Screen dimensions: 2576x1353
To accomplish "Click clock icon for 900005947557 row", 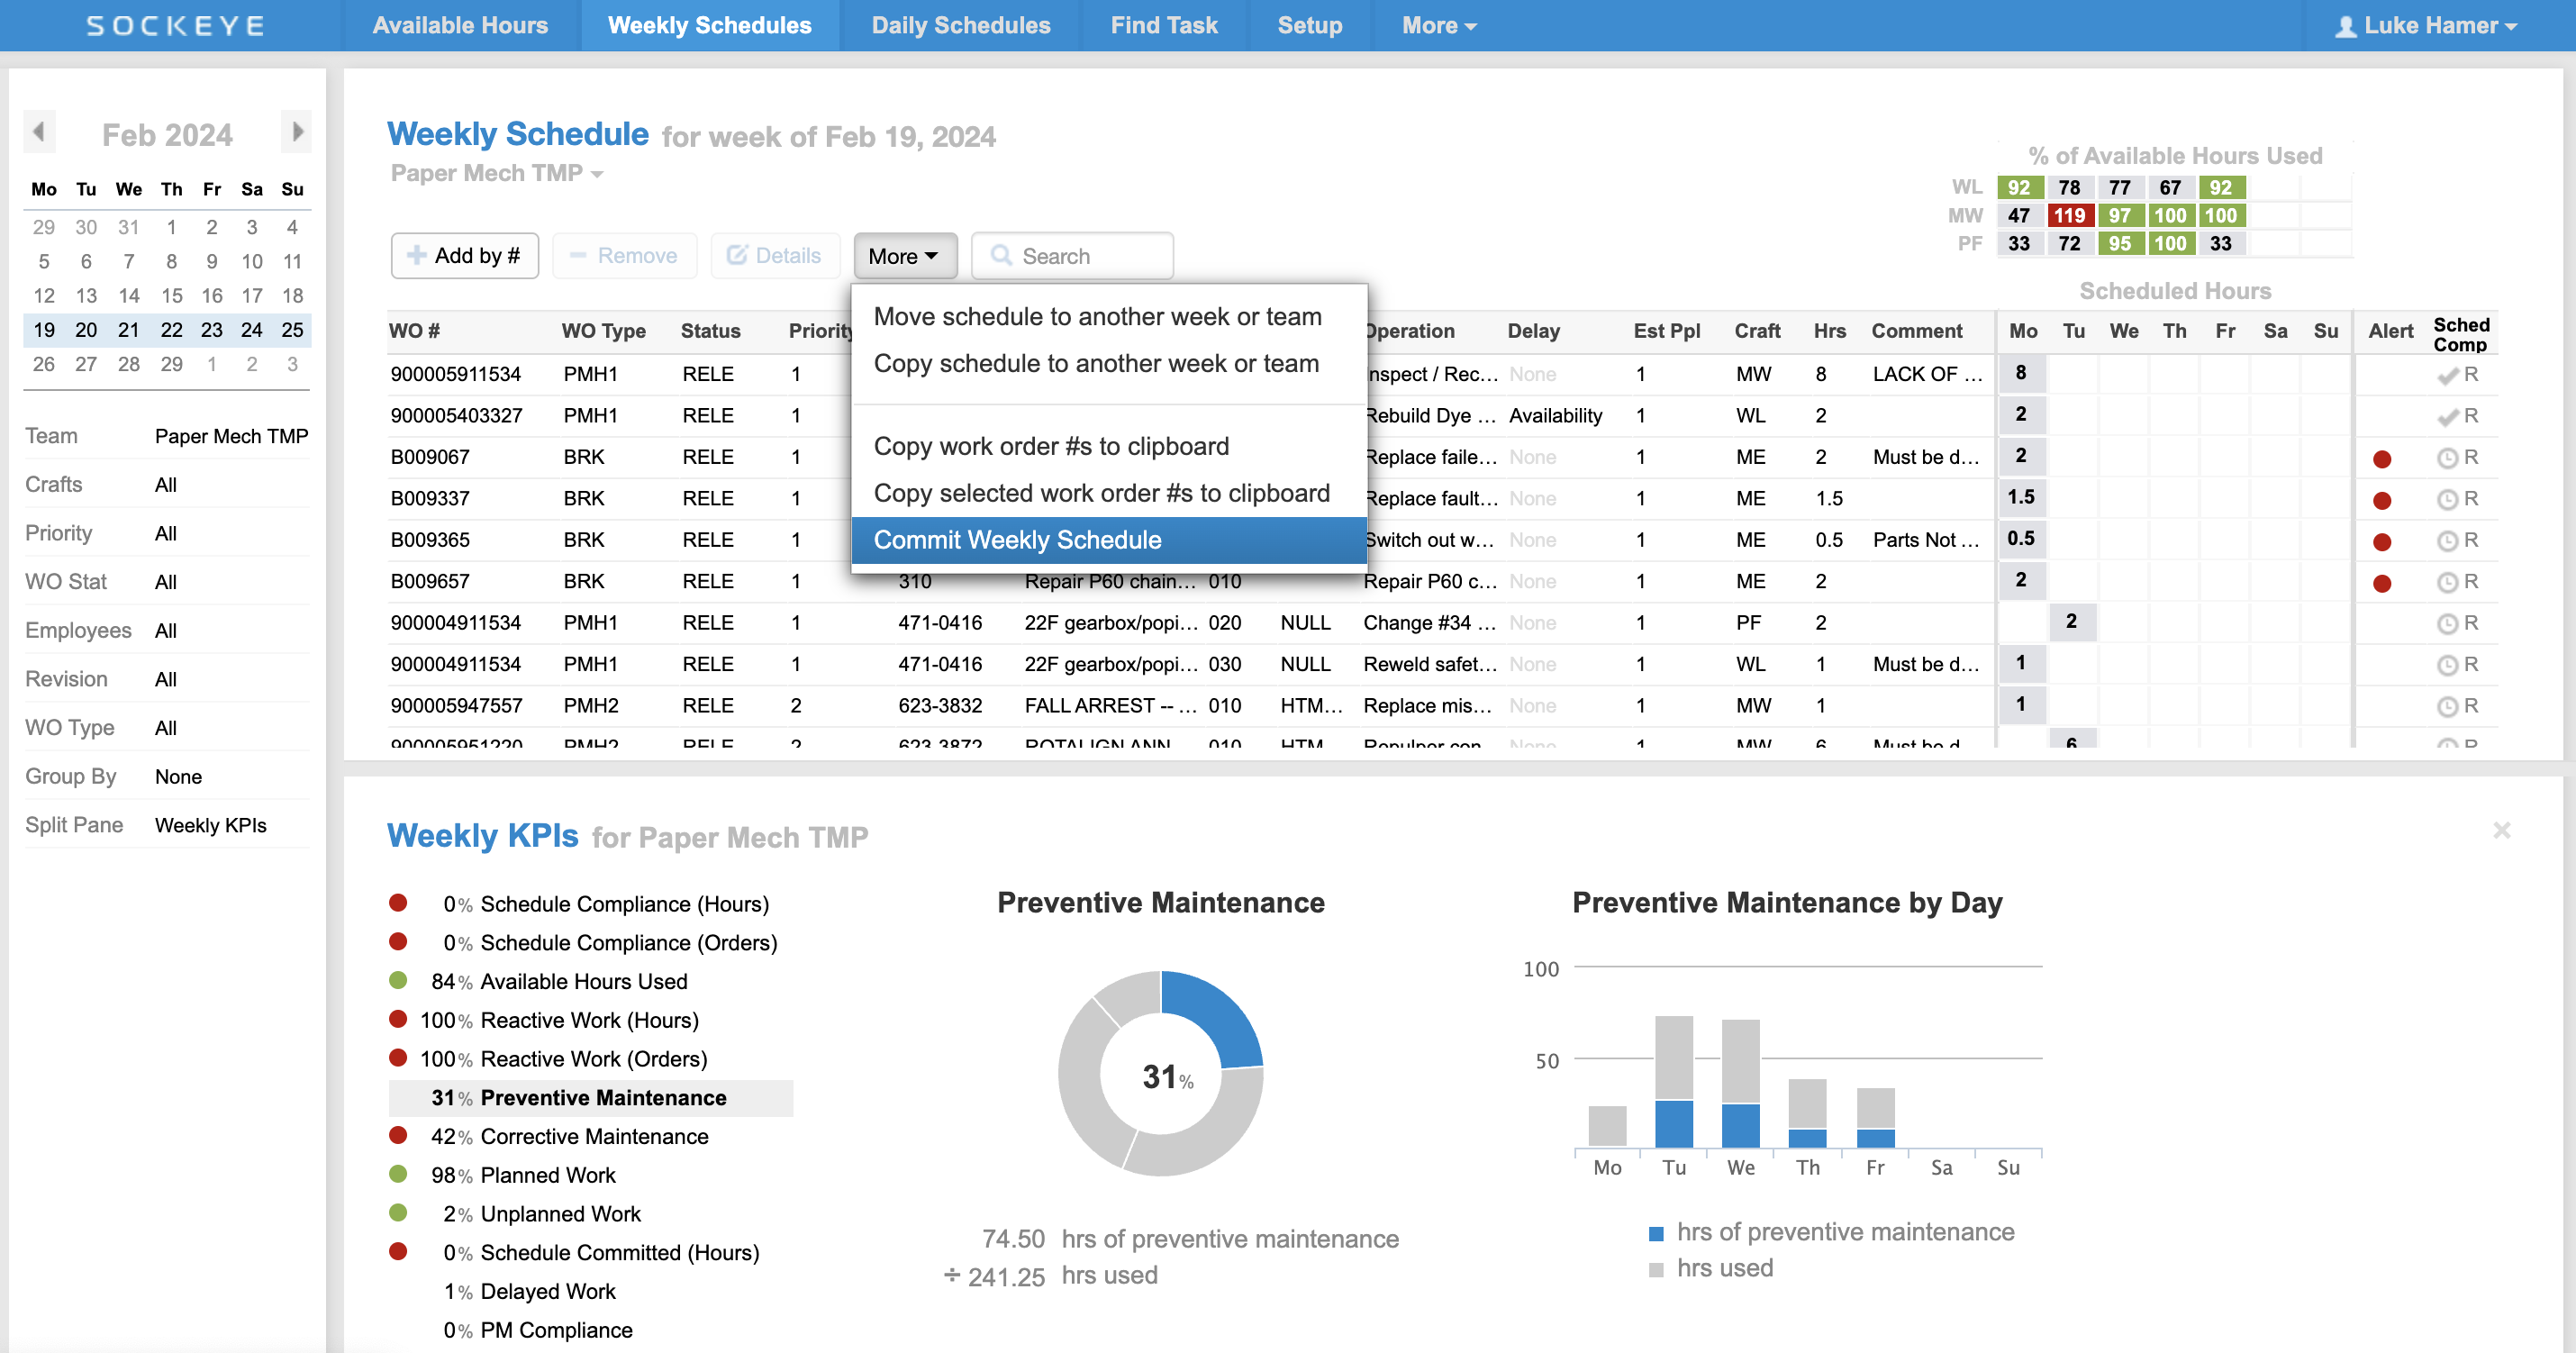I will pos(2446,707).
